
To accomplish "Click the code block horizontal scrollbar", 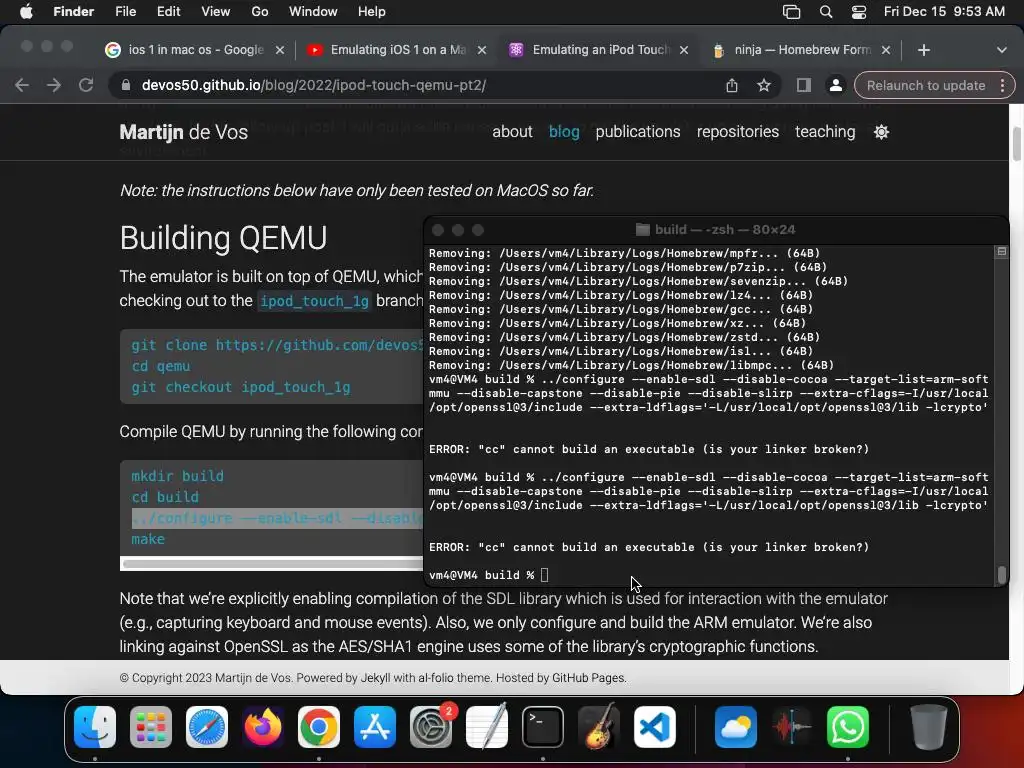I will tap(273, 564).
